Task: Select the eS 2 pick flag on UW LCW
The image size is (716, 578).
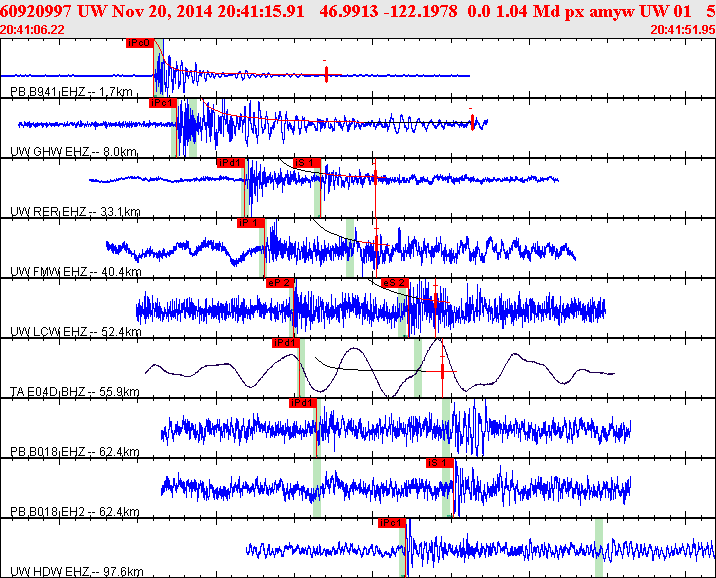Action: (395, 283)
